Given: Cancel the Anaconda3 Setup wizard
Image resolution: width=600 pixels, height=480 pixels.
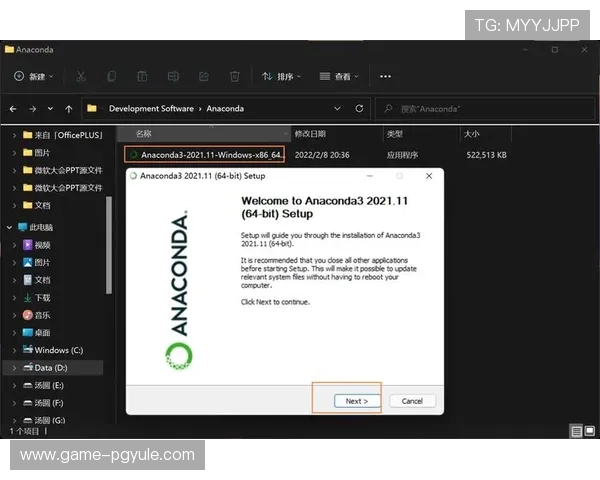Looking at the screenshot, I should coord(412,401).
